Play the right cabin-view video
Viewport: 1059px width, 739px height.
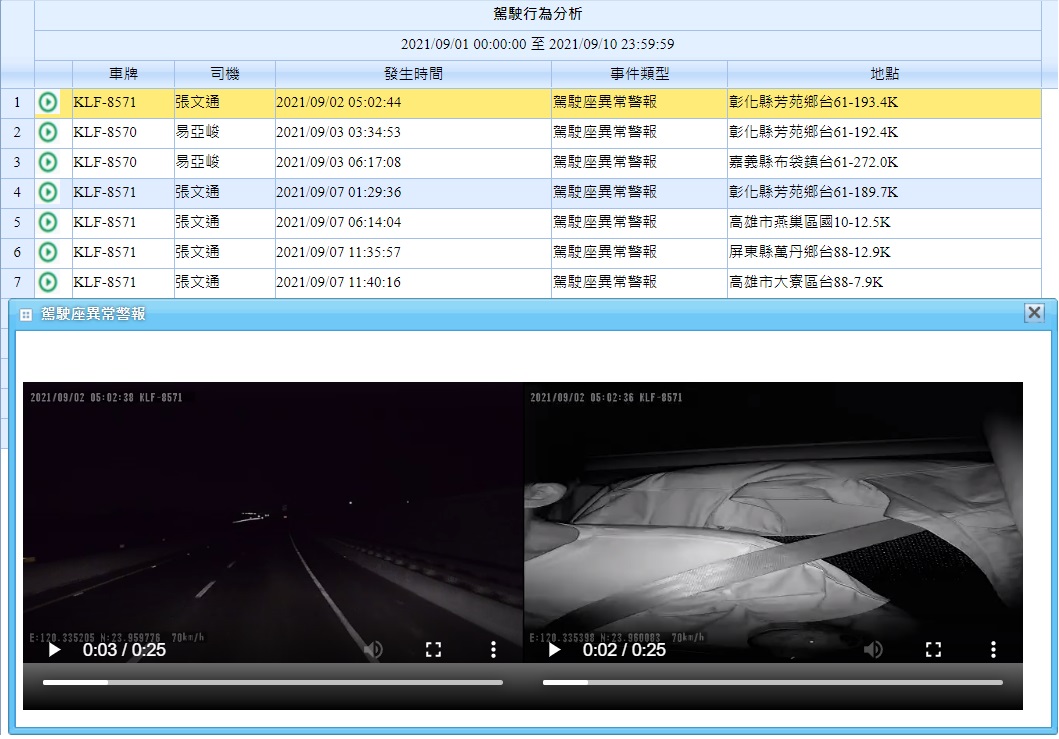pyautogui.click(x=554, y=650)
